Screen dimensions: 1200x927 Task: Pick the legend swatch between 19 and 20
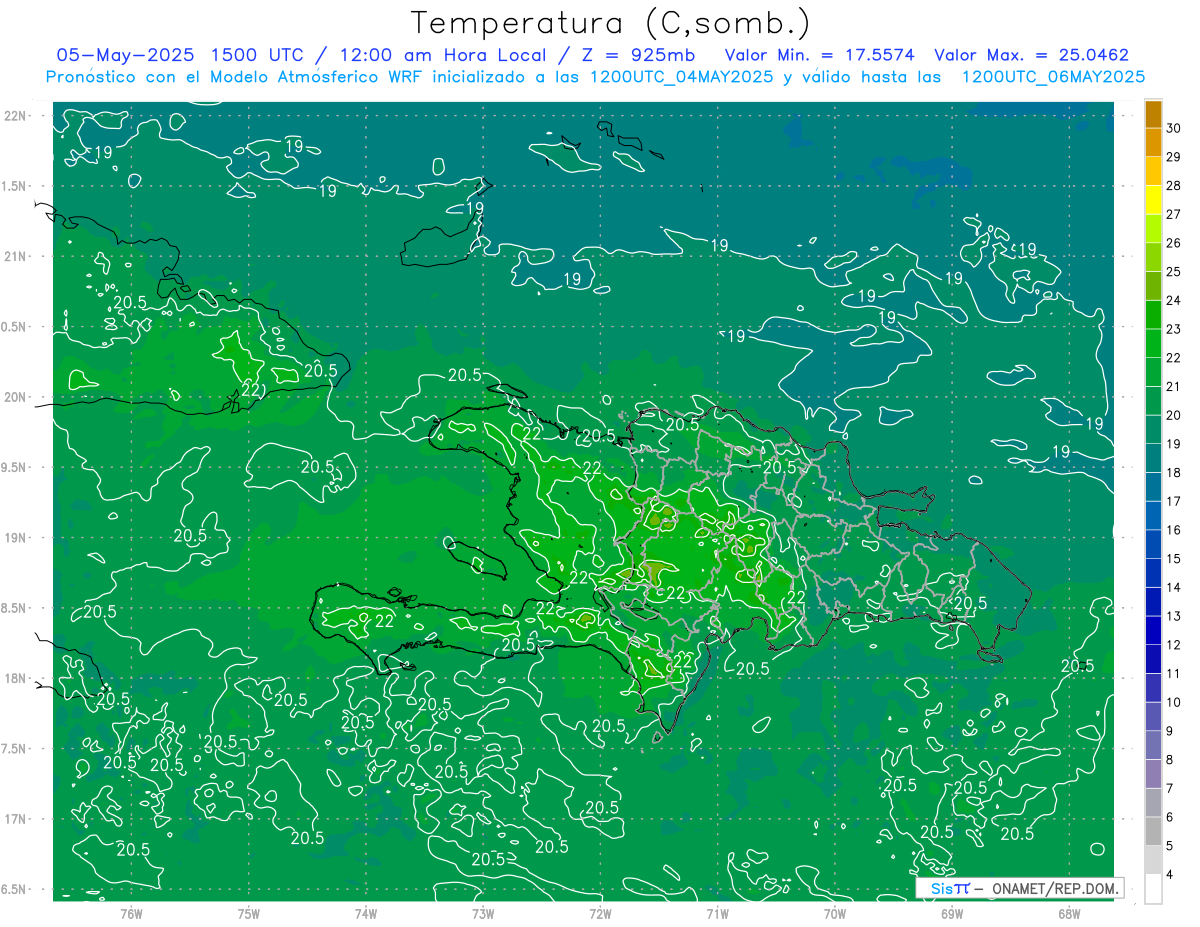[1153, 429]
